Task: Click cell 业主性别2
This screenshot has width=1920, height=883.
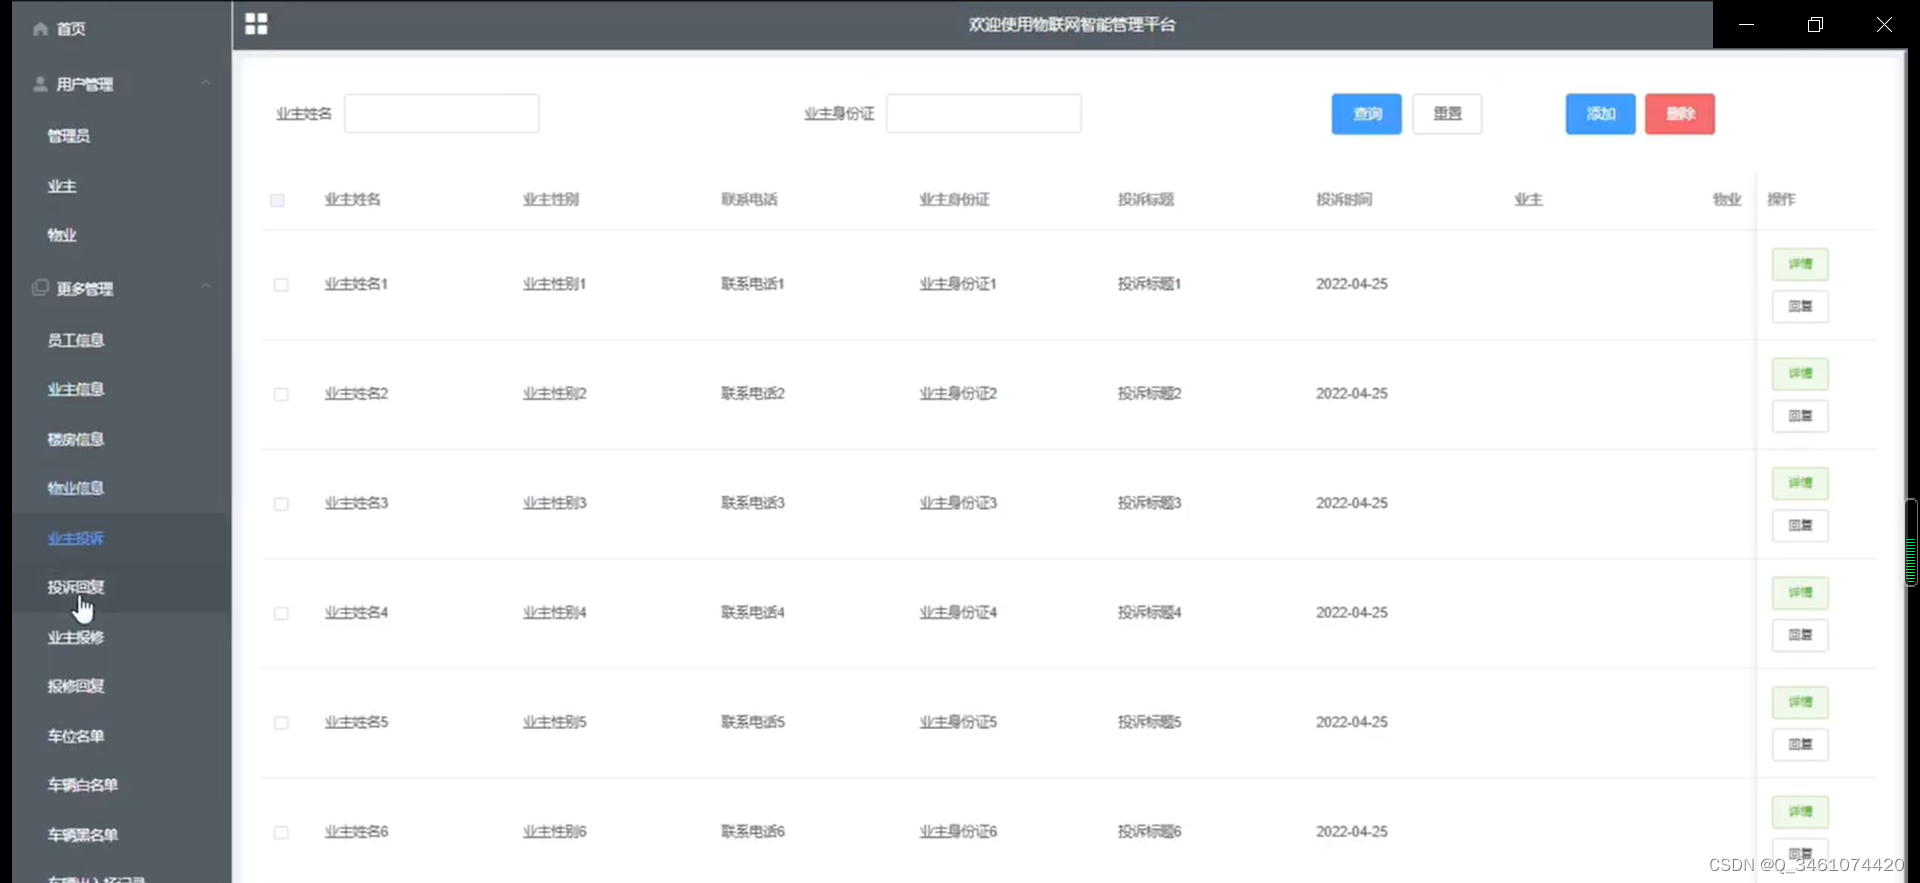Action: (555, 394)
